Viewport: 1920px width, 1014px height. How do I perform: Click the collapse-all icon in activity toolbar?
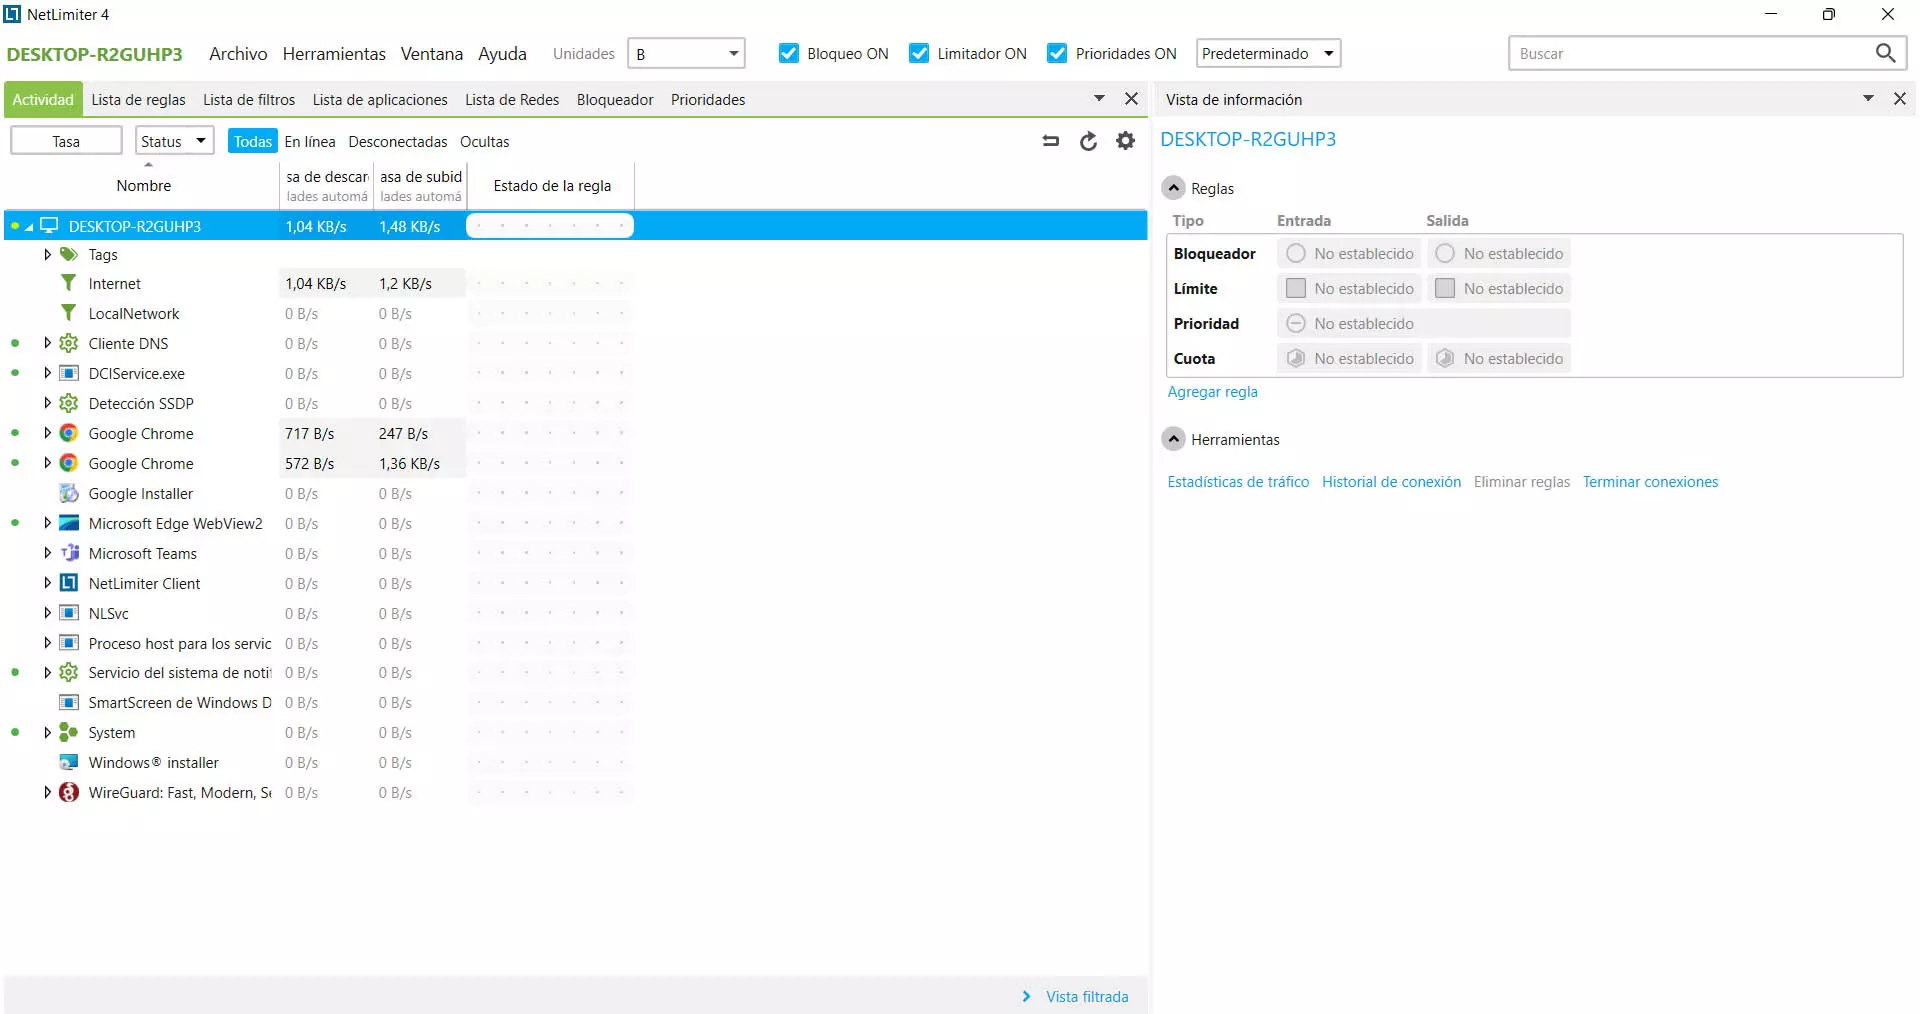pyautogui.click(x=1050, y=141)
